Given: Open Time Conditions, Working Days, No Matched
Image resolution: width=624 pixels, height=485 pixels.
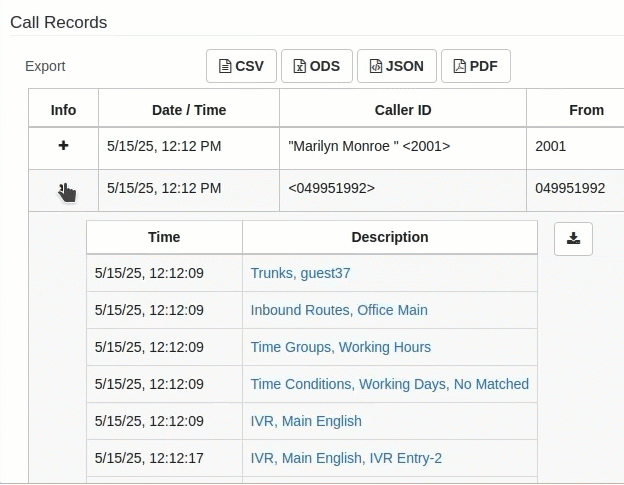Looking at the screenshot, I should pos(390,384).
